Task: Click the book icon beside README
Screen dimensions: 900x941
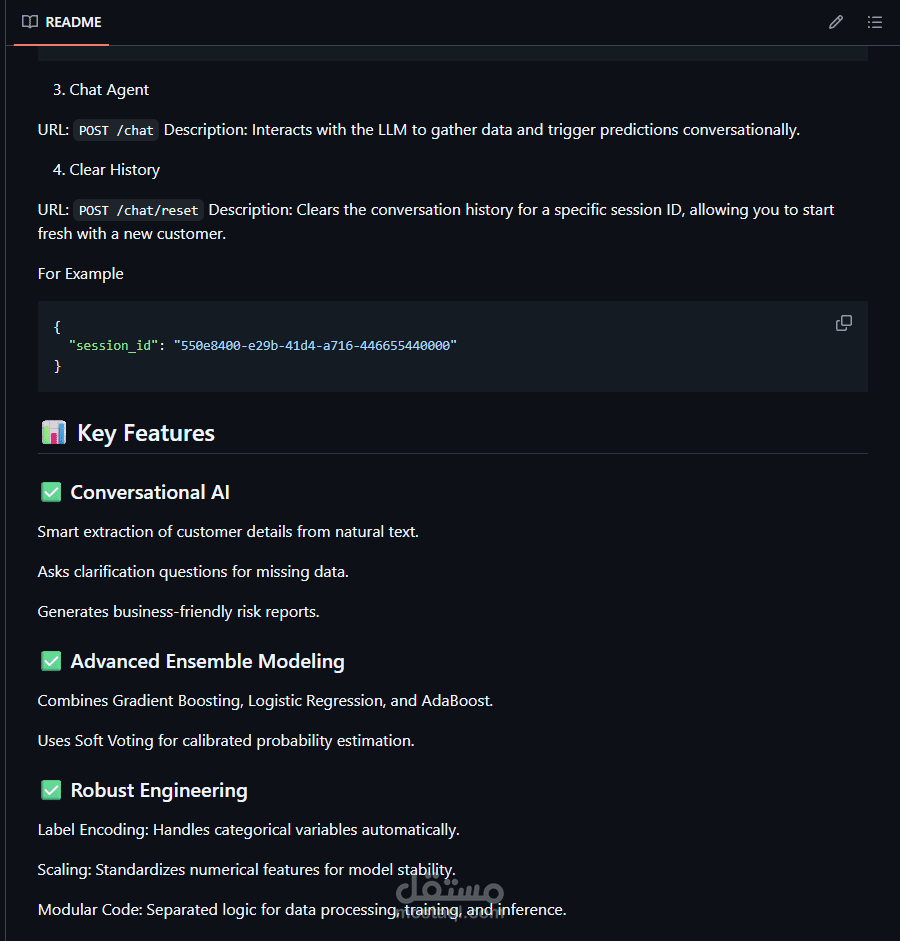Action: (x=30, y=22)
